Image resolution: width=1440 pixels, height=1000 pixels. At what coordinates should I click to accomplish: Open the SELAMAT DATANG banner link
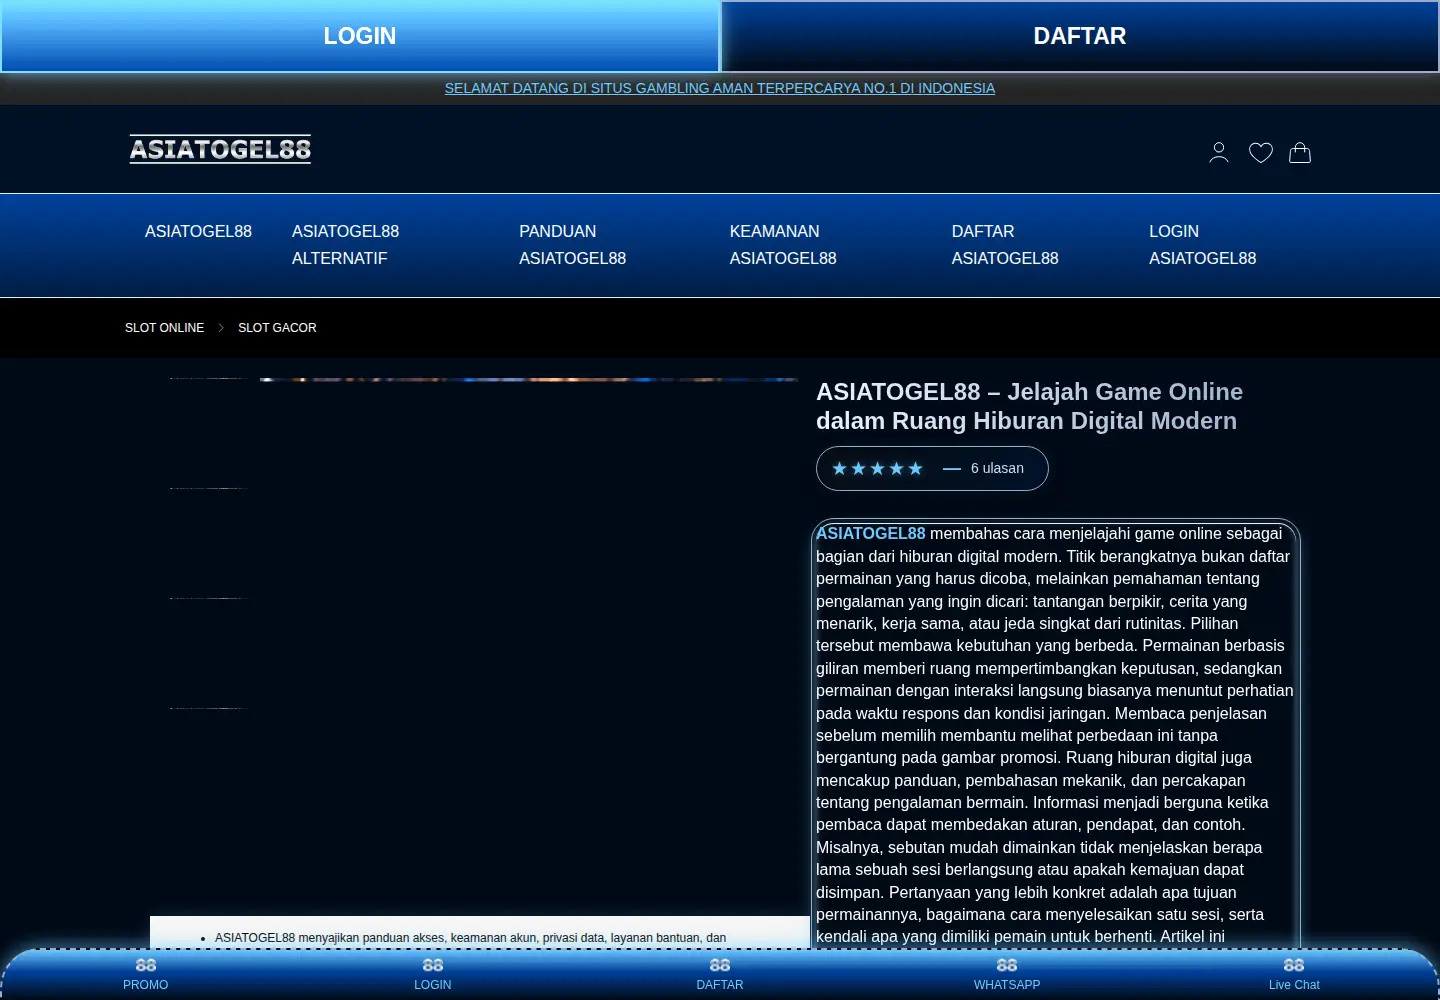(719, 88)
